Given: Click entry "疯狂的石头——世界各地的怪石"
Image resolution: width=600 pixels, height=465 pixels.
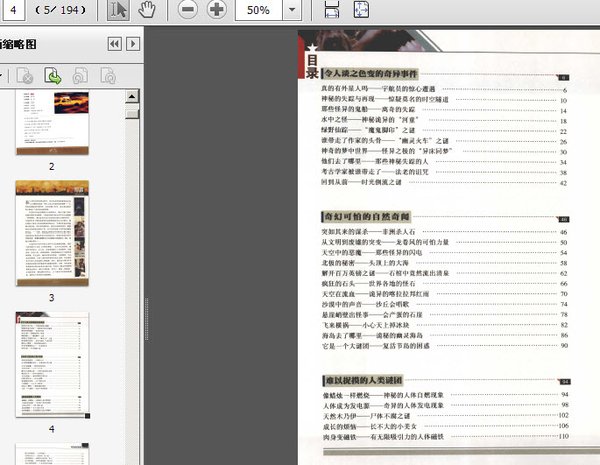Looking at the screenshot, I should point(368,284).
